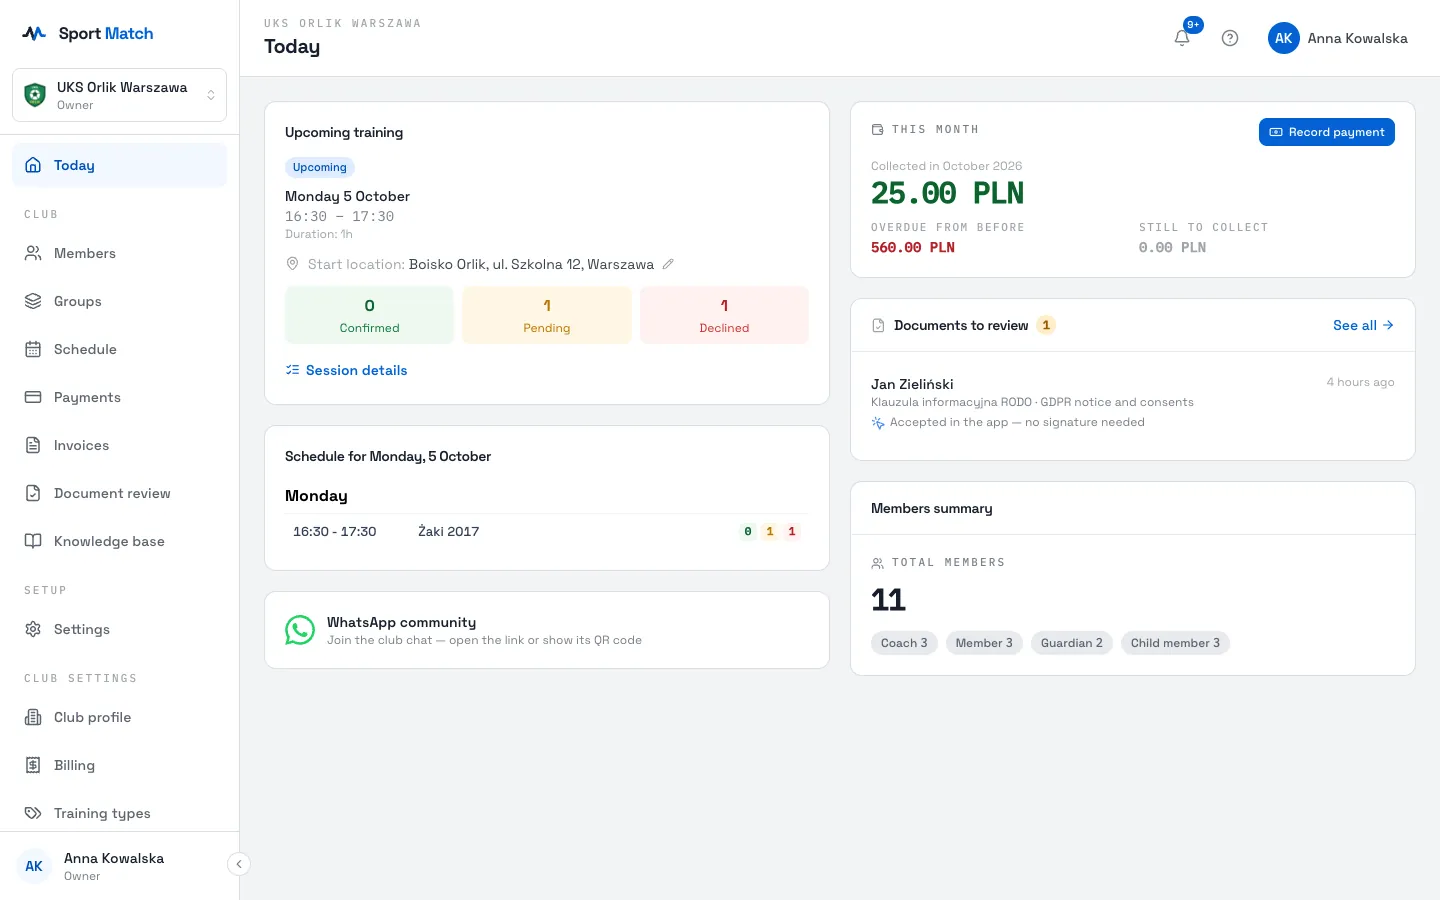Open the Billing page
Image resolution: width=1440 pixels, height=900 pixels.
pos(119,765)
